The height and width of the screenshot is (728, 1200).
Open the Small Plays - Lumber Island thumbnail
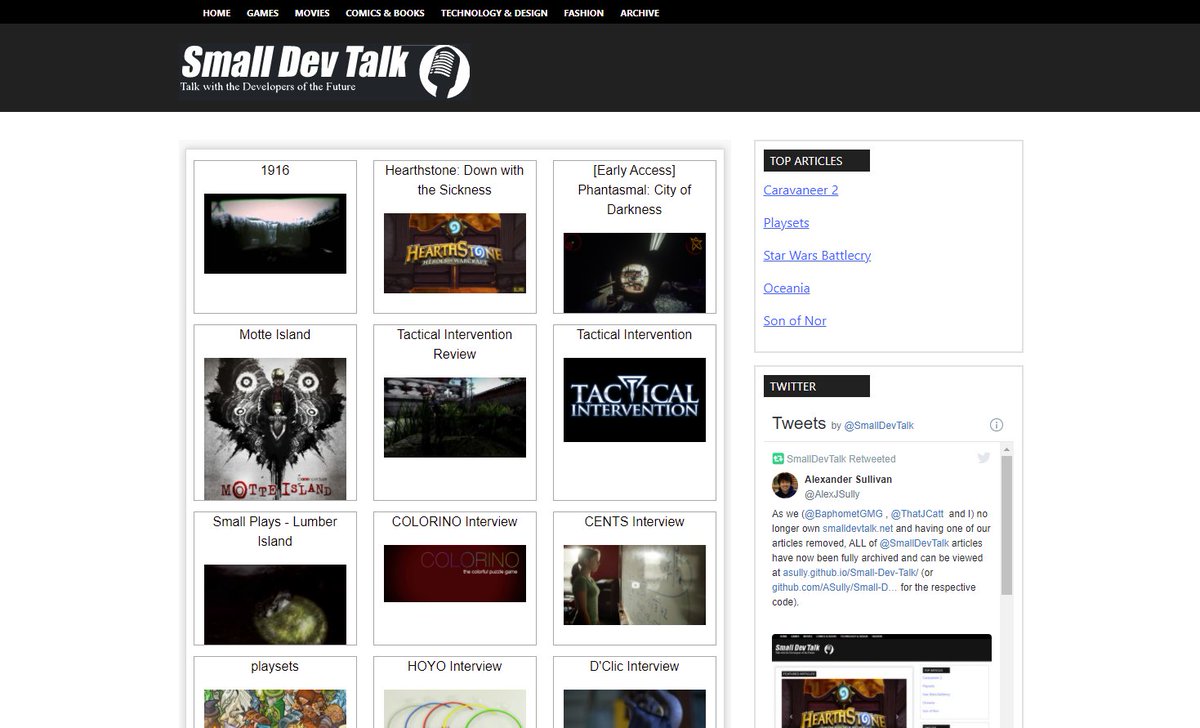[275, 604]
